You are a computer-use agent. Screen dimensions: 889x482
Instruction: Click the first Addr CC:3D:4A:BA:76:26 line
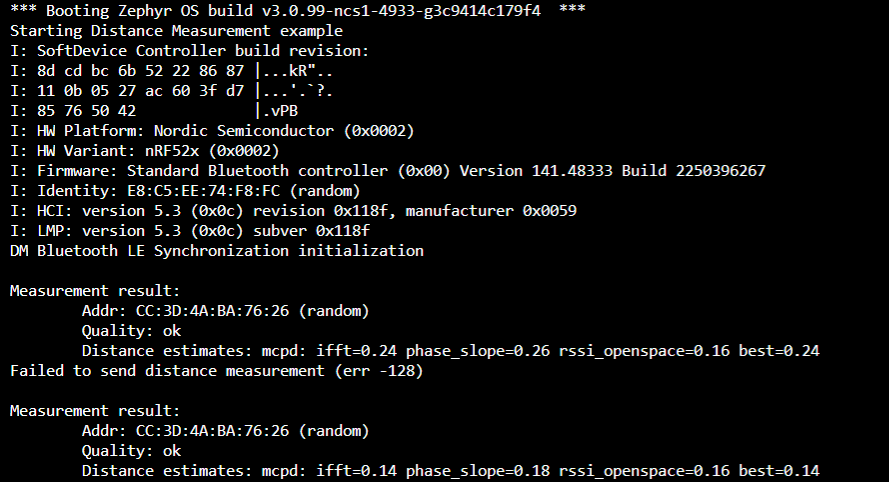pyautogui.click(x=225, y=311)
